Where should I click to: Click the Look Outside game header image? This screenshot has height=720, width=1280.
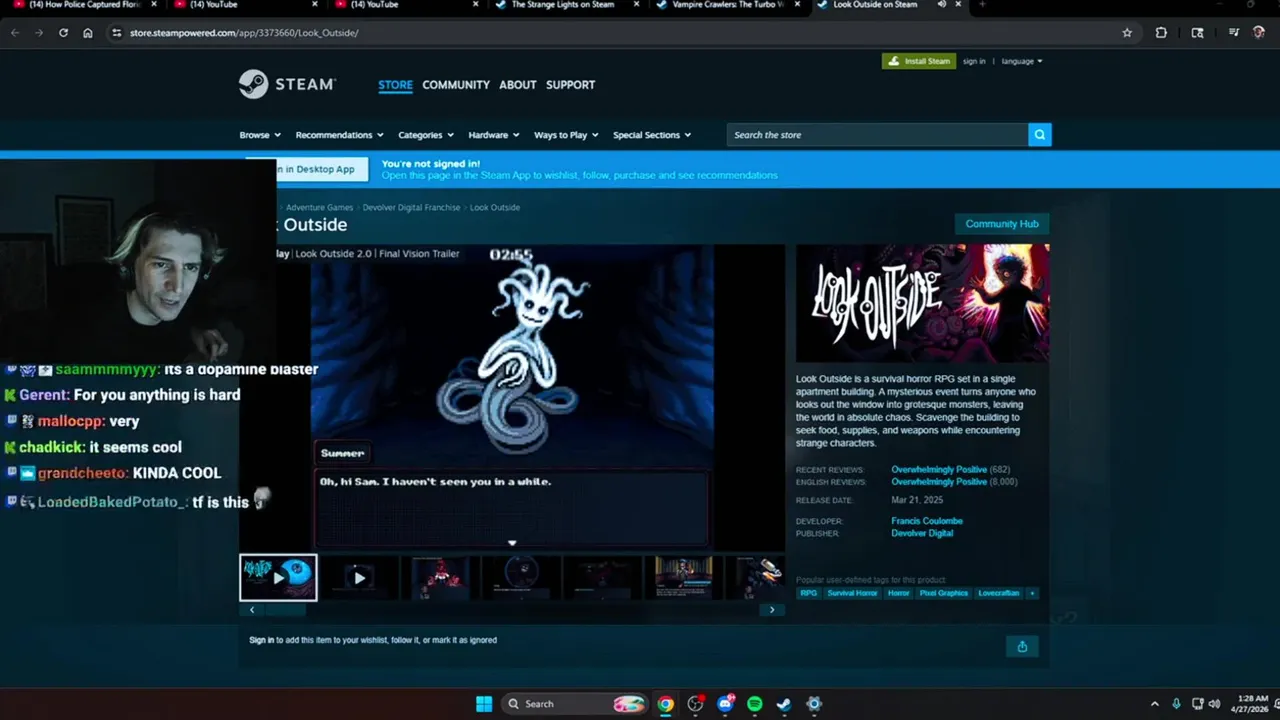923,303
